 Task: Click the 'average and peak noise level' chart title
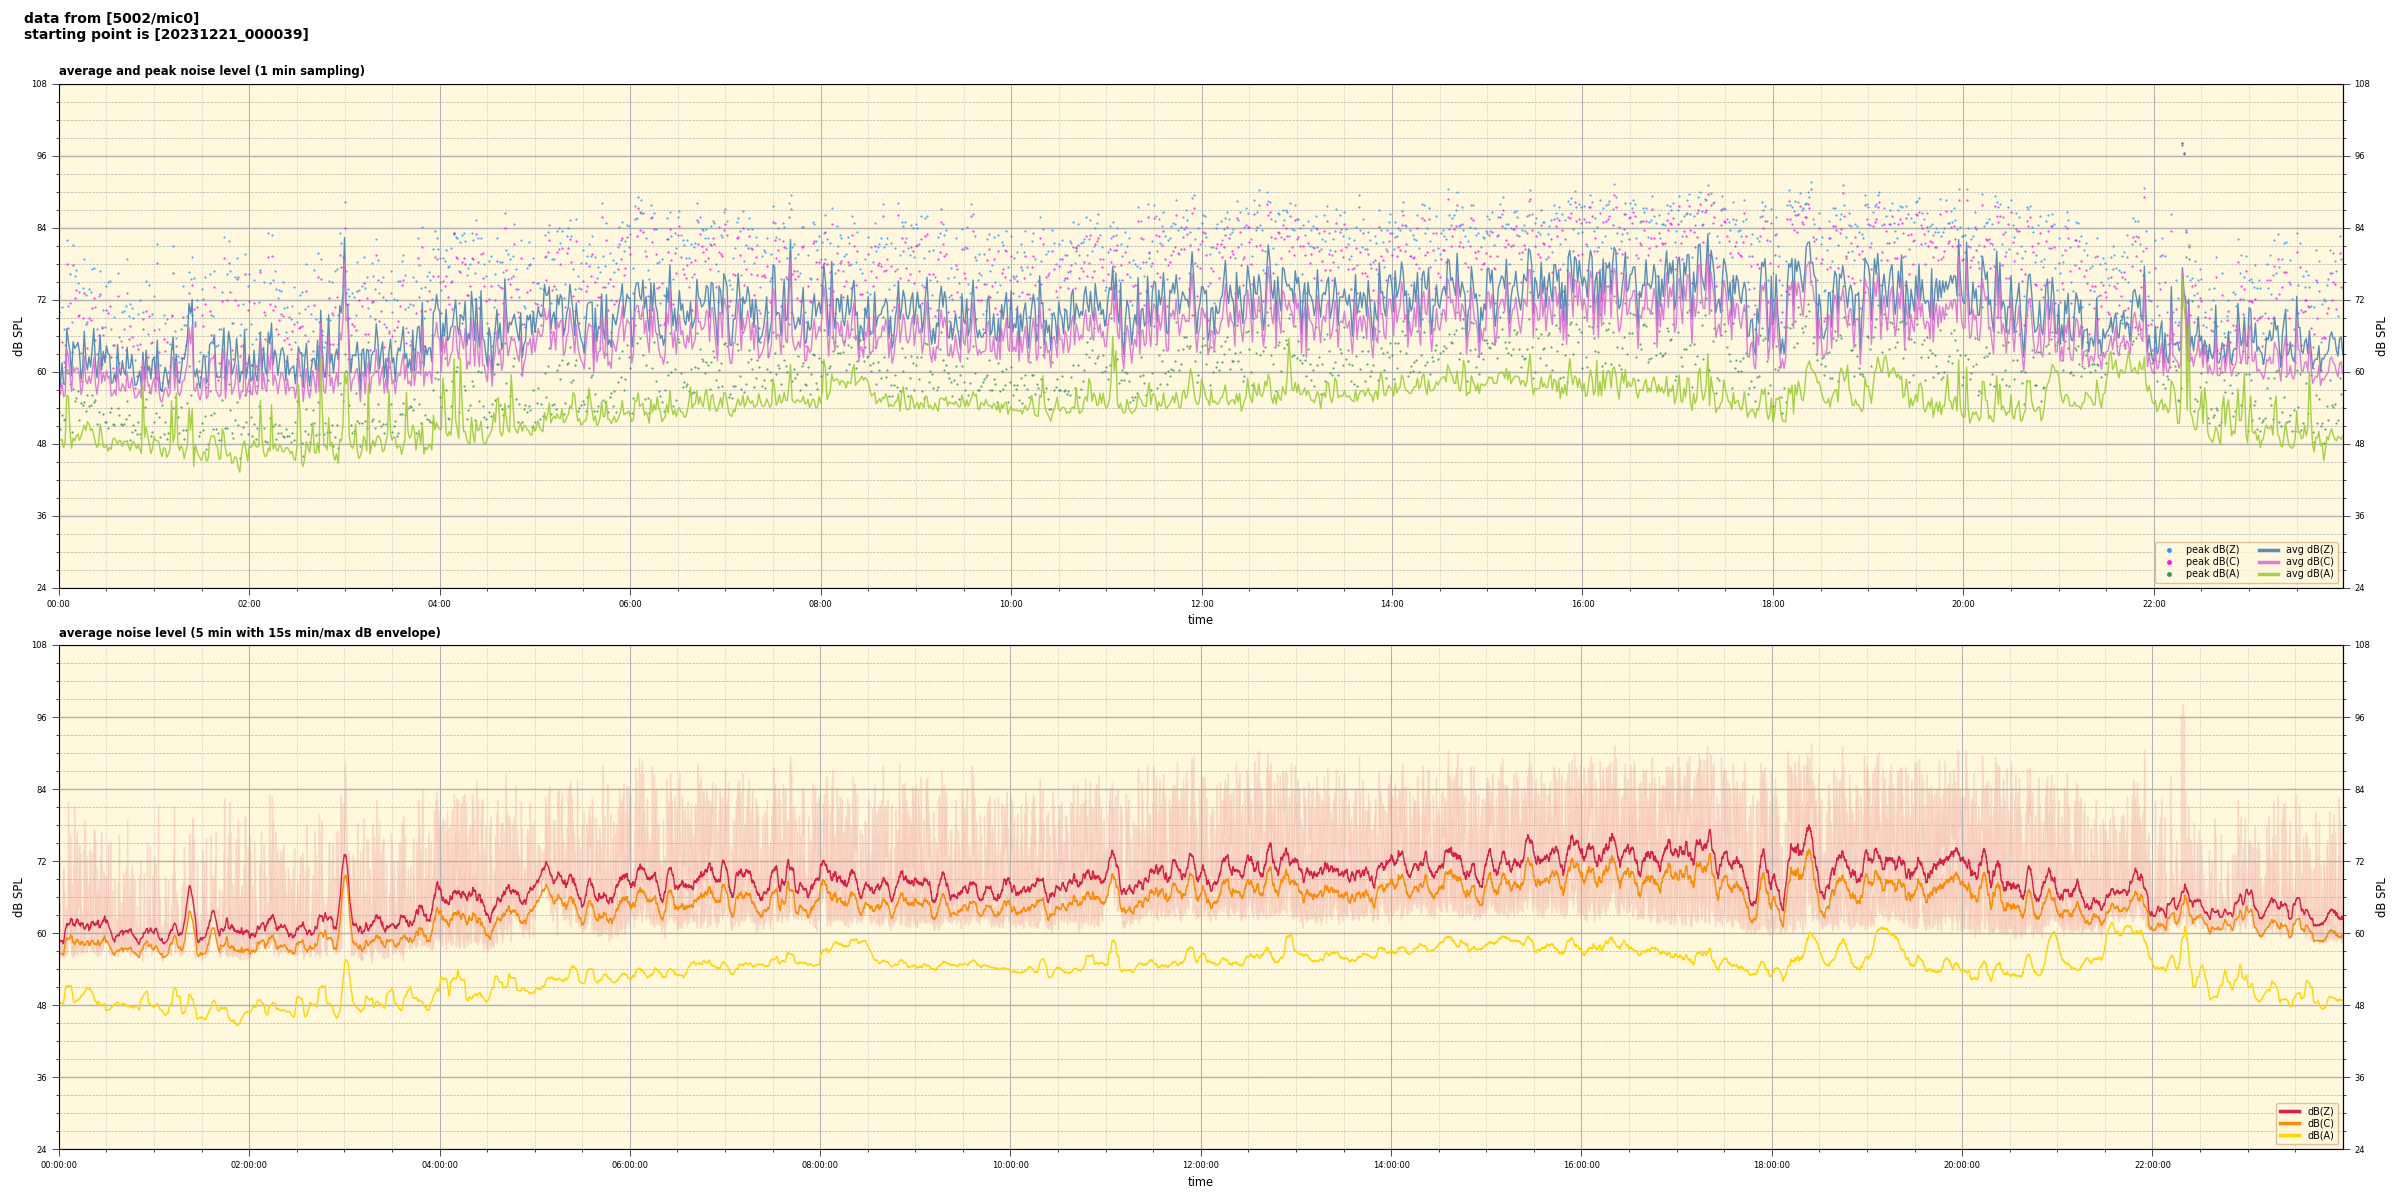211,71
